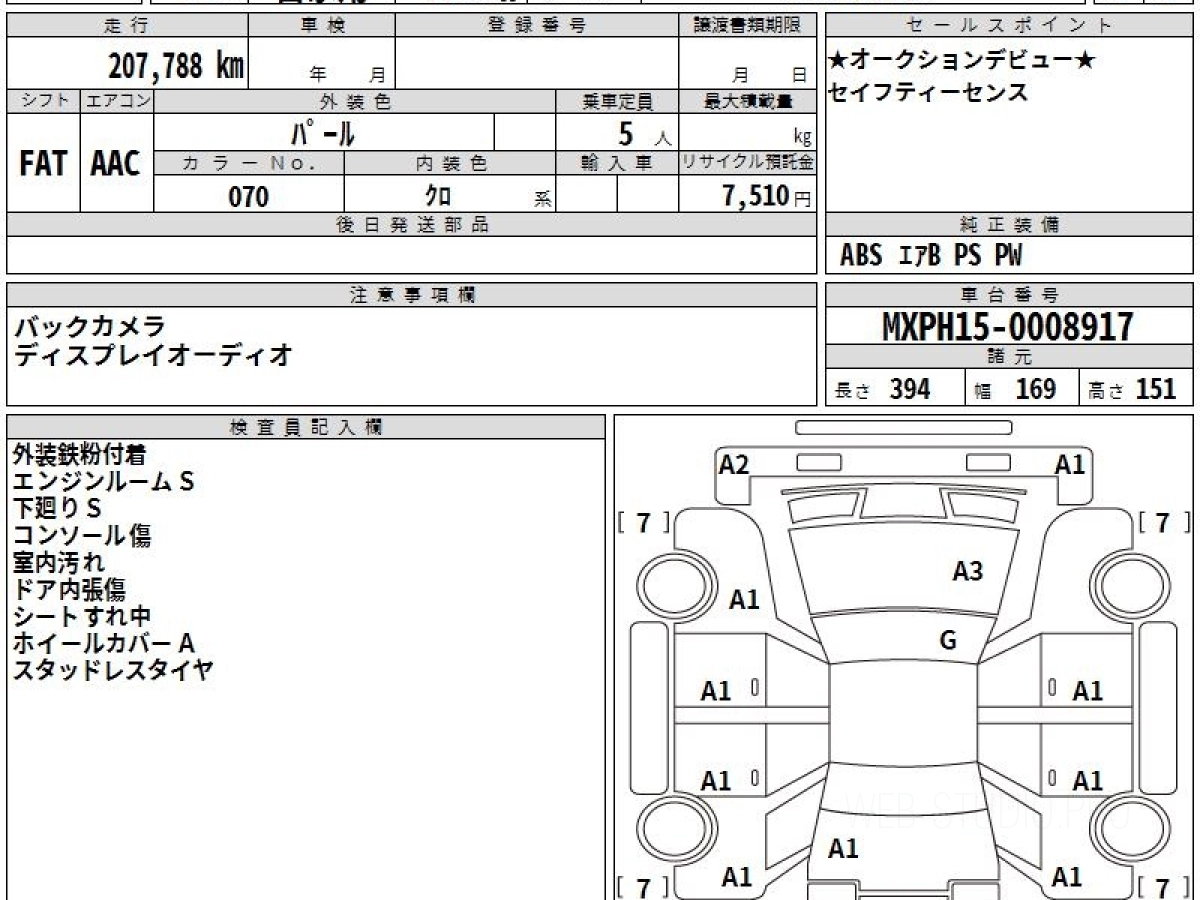Select the rear-left wheel circle on the diagram
Image resolution: width=1200 pixels, height=900 pixels.
pyautogui.click(x=667, y=828)
